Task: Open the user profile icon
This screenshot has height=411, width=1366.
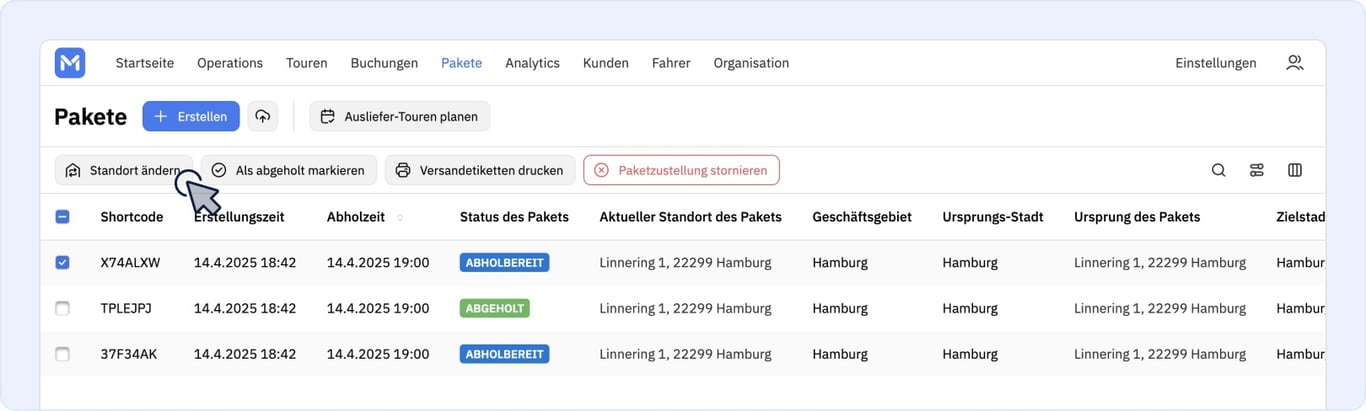Action: coord(1294,63)
